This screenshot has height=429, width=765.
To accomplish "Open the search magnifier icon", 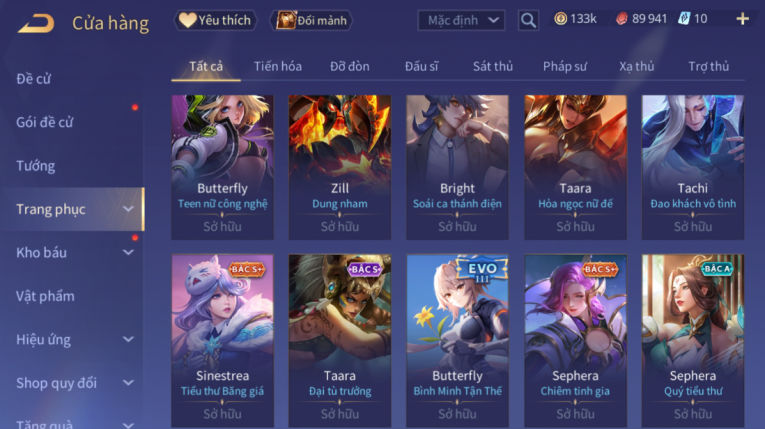I will (528, 20).
